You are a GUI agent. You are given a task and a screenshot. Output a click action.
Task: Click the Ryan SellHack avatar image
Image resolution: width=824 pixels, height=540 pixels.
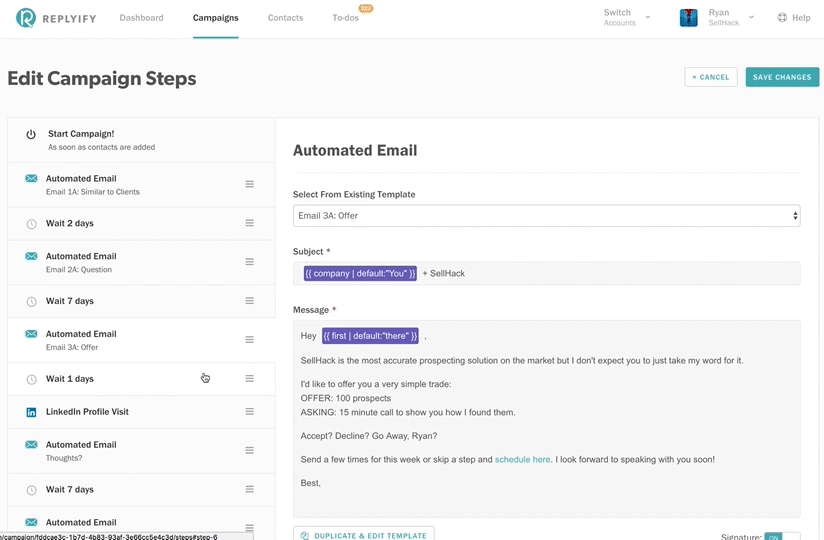(688, 18)
